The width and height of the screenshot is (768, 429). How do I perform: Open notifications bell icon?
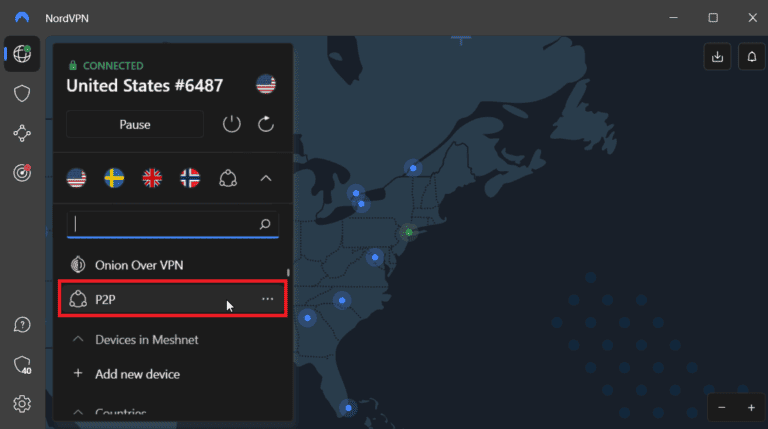pyautogui.click(x=751, y=57)
